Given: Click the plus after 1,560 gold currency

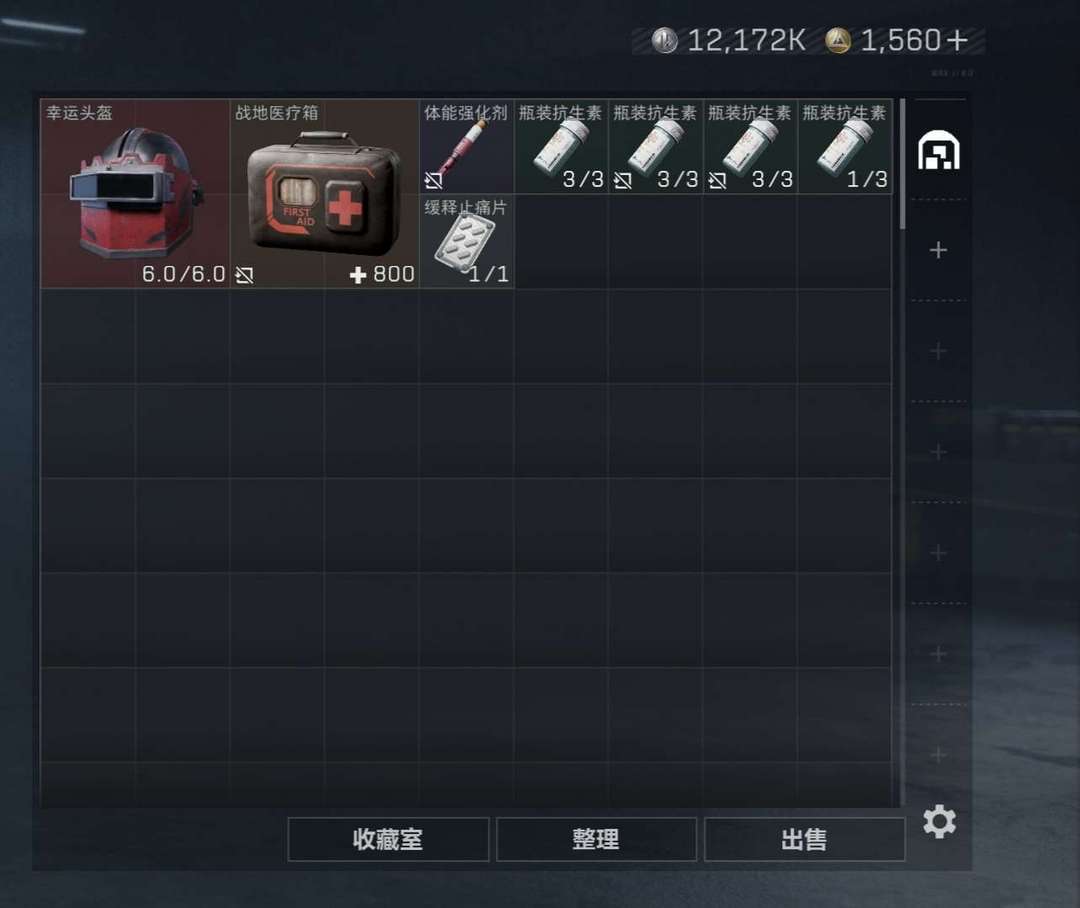Looking at the screenshot, I should pyautogui.click(x=957, y=40).
